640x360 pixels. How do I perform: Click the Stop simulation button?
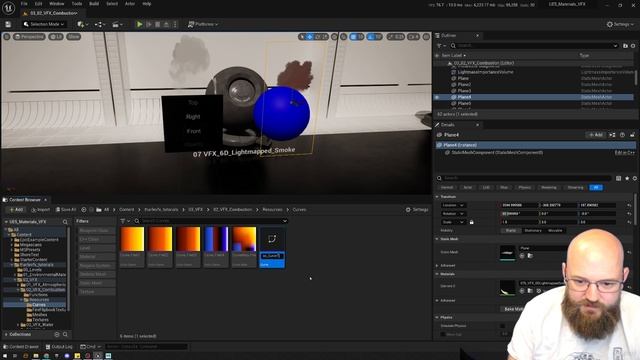158,24
